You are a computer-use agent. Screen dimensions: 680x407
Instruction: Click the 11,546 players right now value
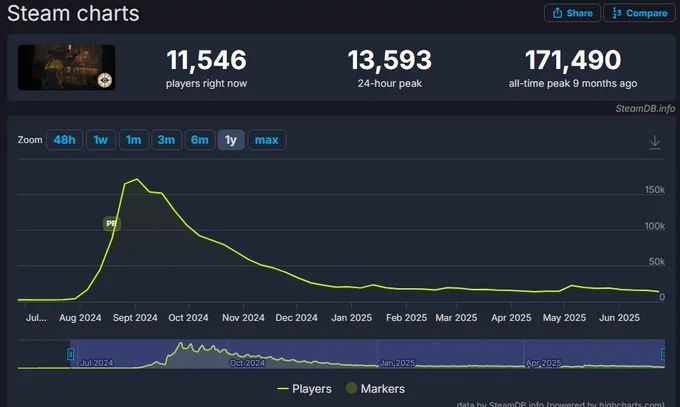pos(206,60)
